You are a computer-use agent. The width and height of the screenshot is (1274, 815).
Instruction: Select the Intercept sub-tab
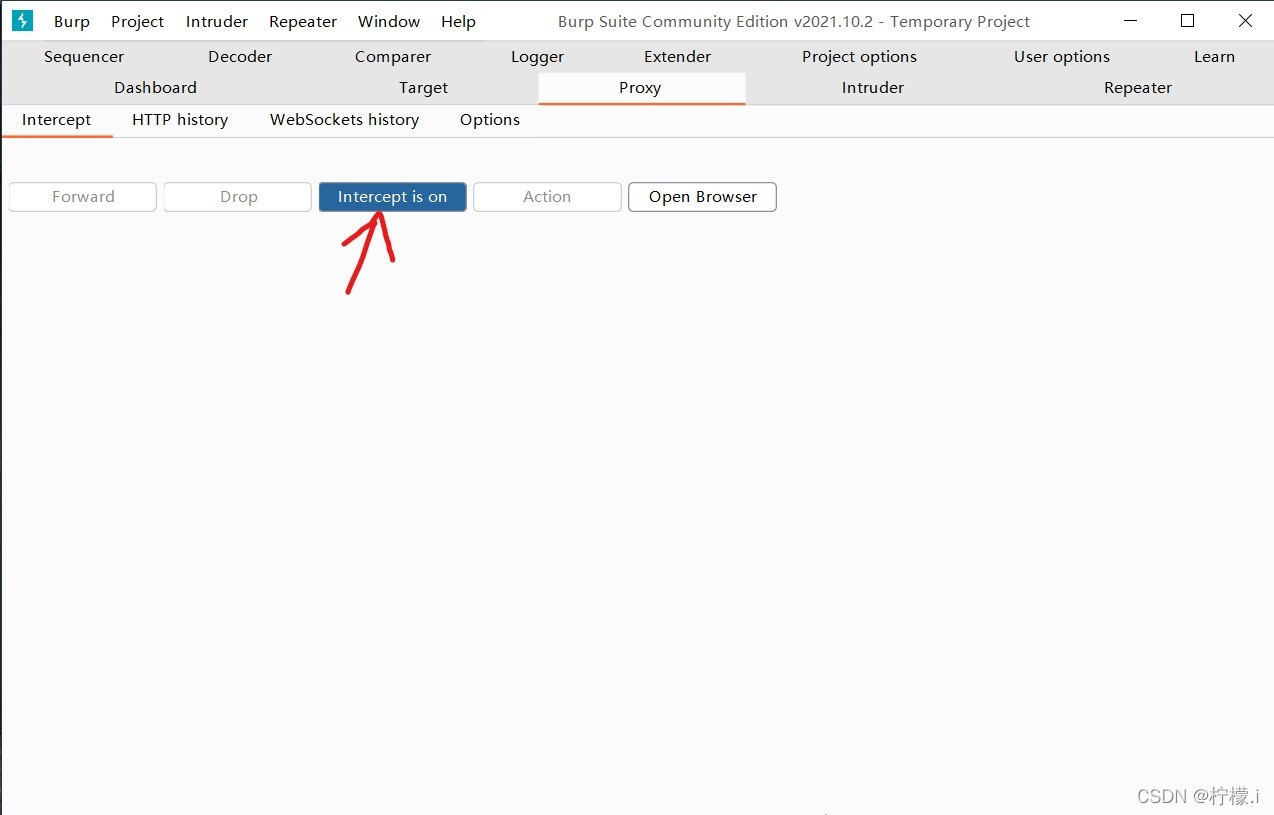56,120
